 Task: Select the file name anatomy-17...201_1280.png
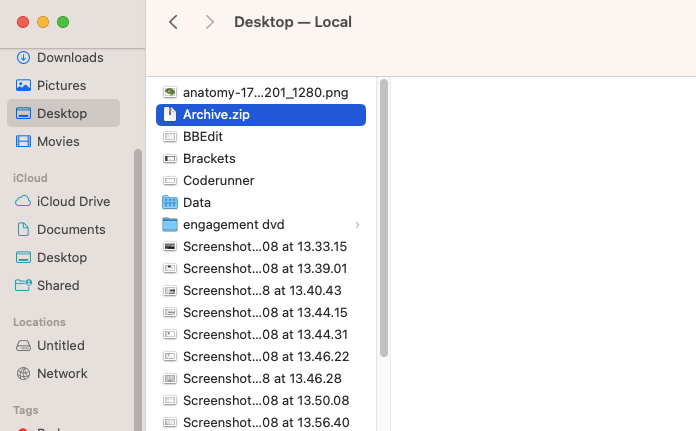click(265, 92)
